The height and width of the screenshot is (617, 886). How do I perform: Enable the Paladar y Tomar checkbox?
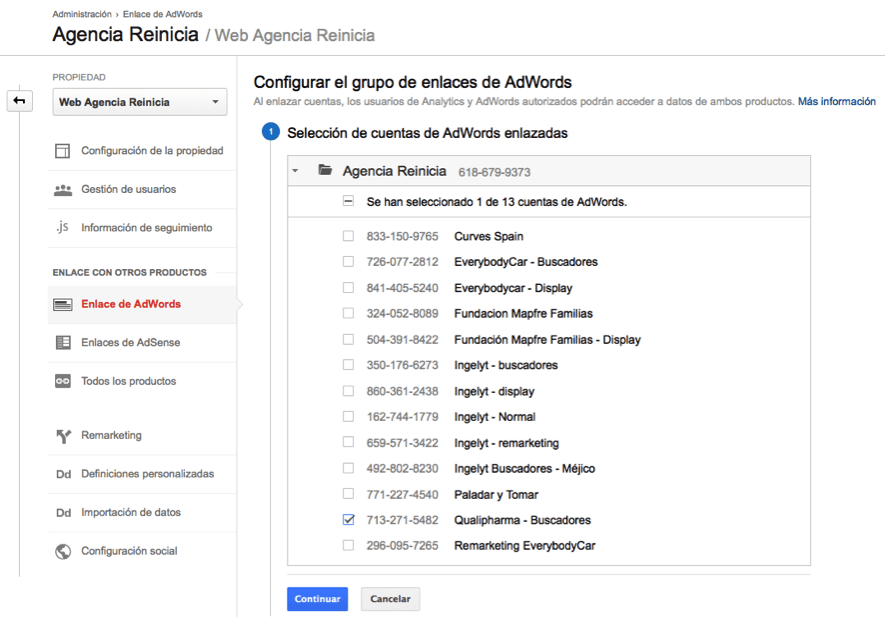[348, 494]
